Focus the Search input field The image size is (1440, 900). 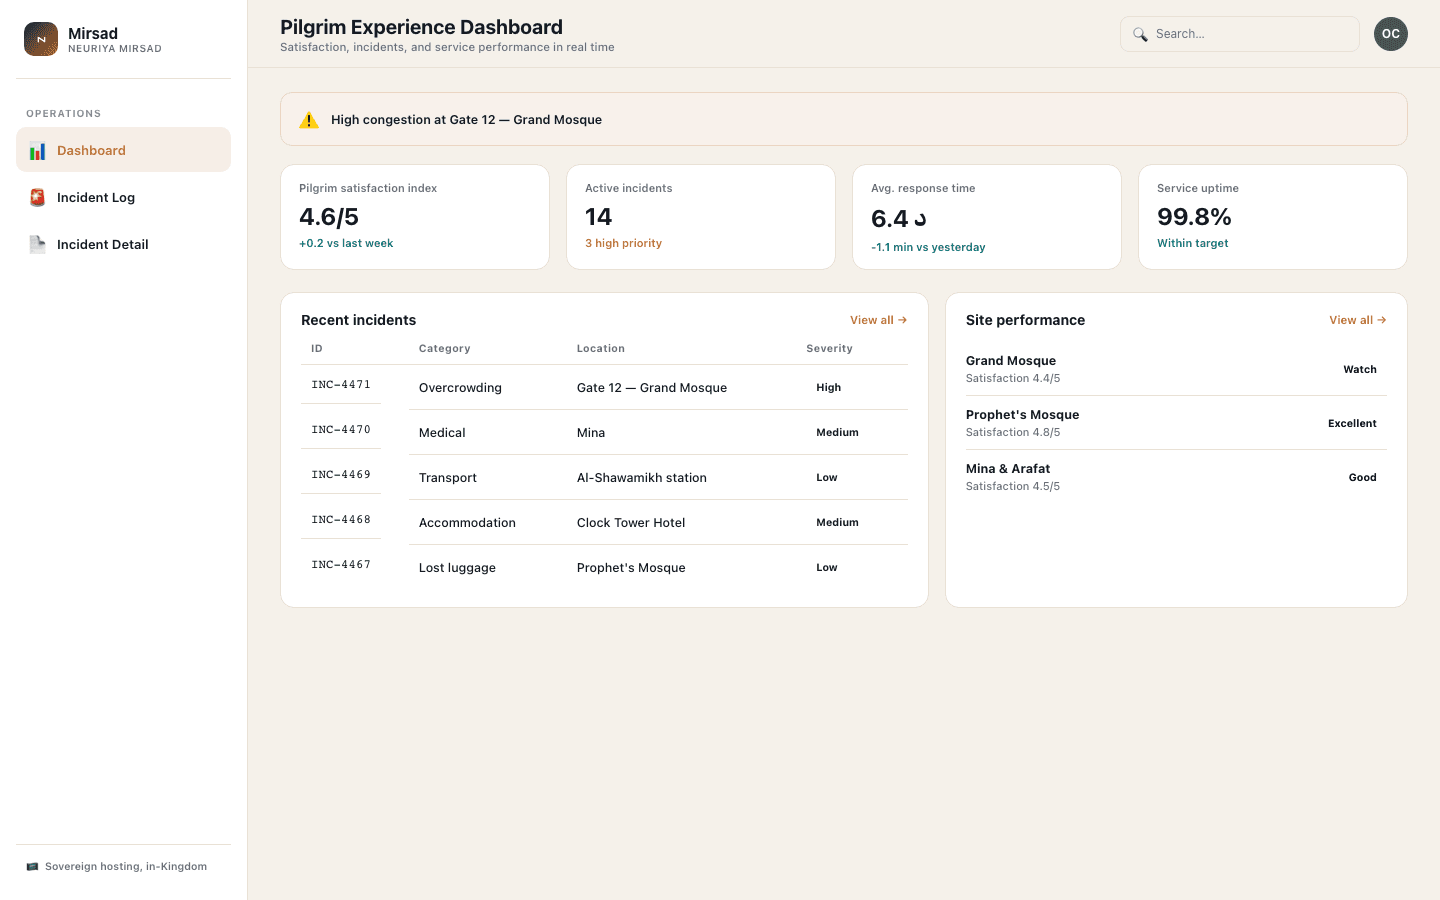click(x=1240, y=34)
